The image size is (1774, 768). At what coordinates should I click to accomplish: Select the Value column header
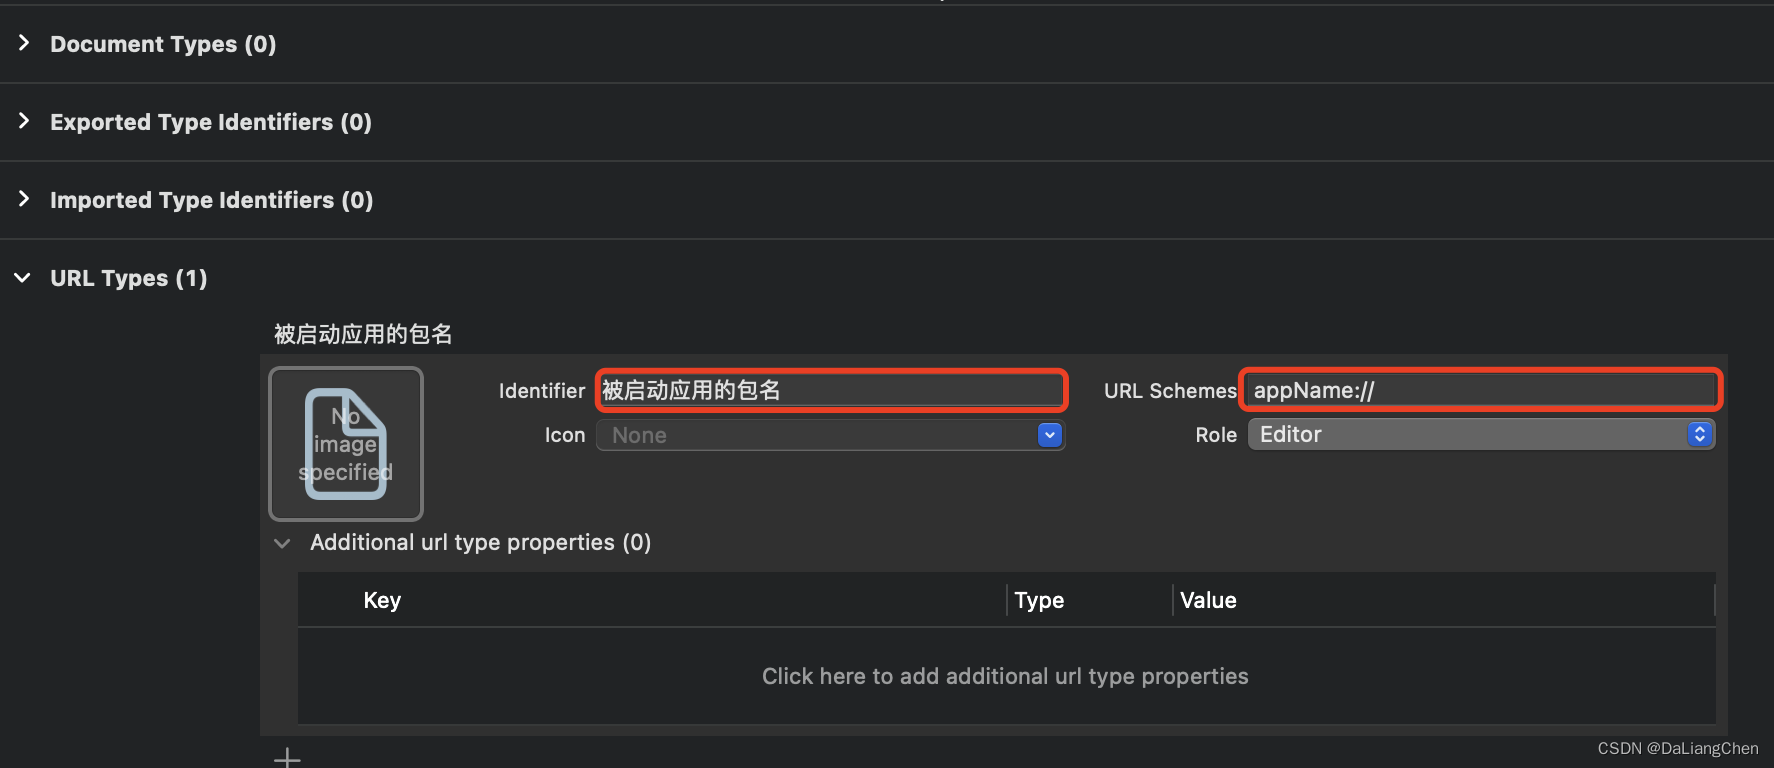(1208, 600)
